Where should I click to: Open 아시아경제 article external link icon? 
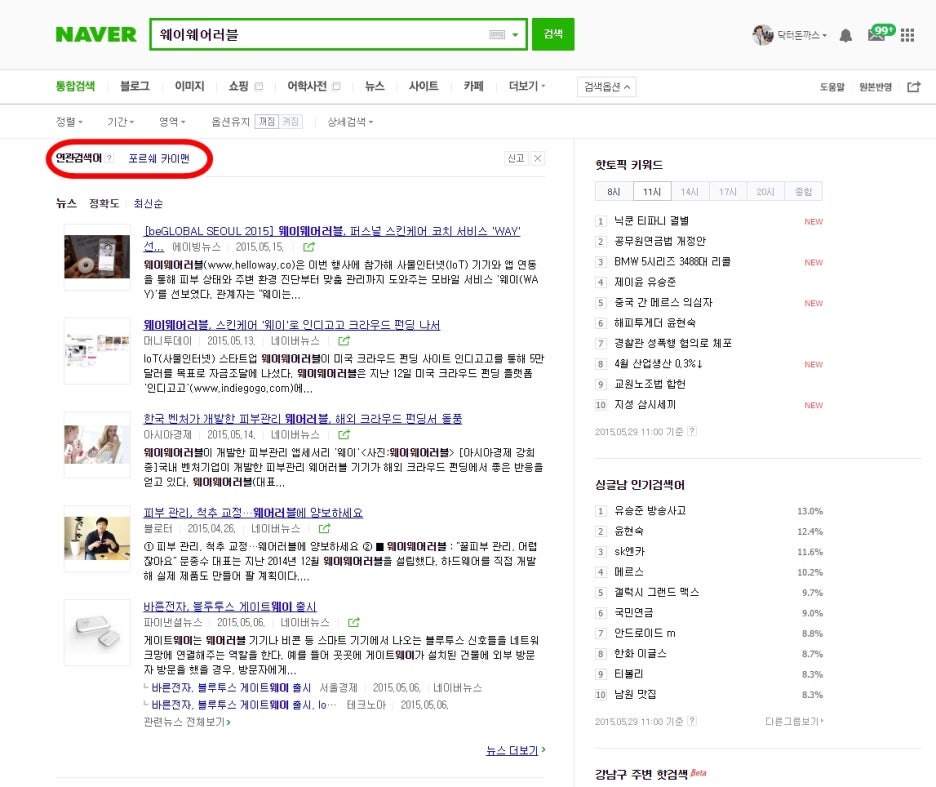(344, 435)
